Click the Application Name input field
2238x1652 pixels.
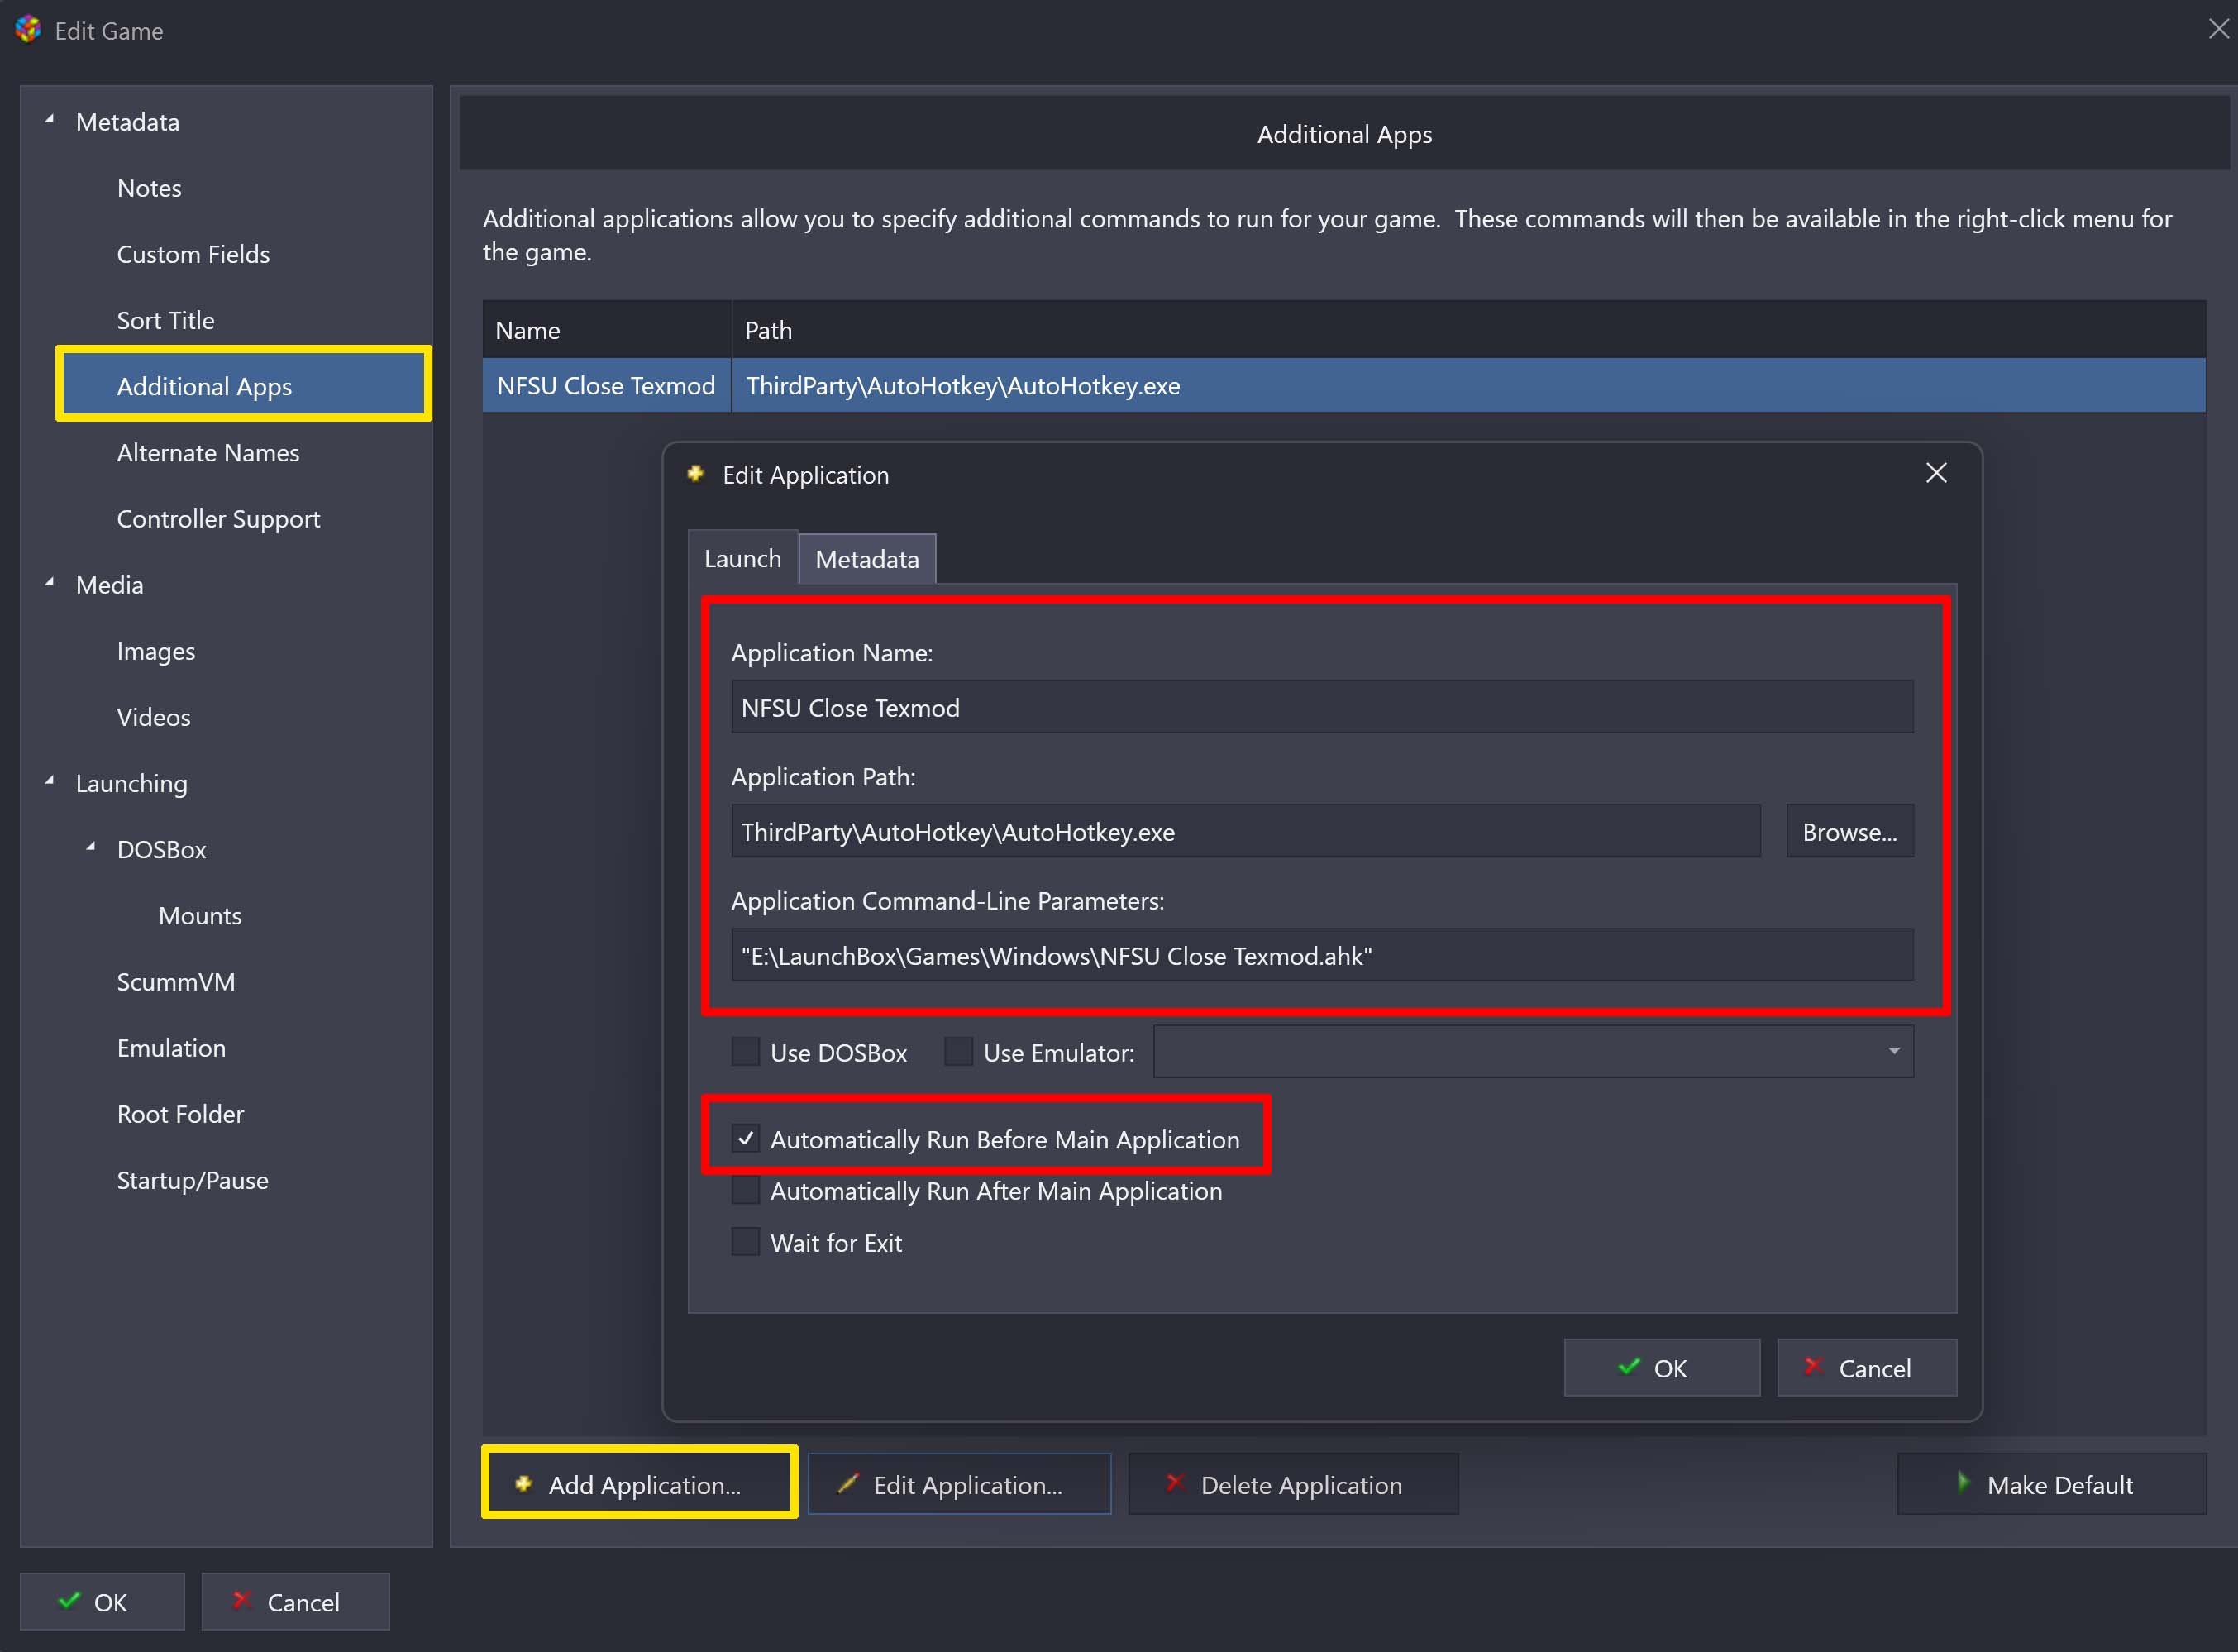(x=1322, y=707)
